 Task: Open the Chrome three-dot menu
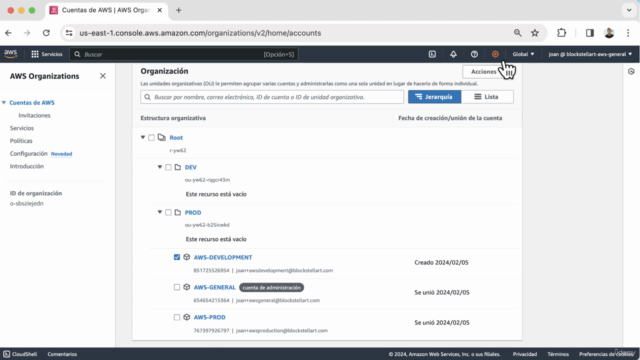tap(628, 33)
